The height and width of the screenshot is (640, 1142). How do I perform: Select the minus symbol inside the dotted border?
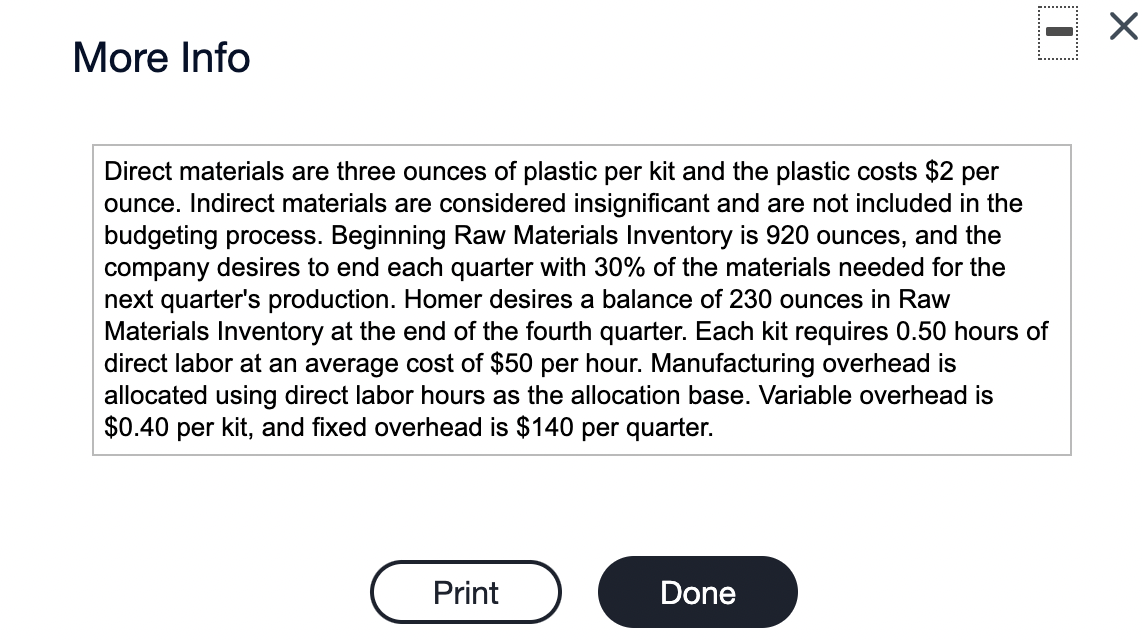coord(1059,31)
